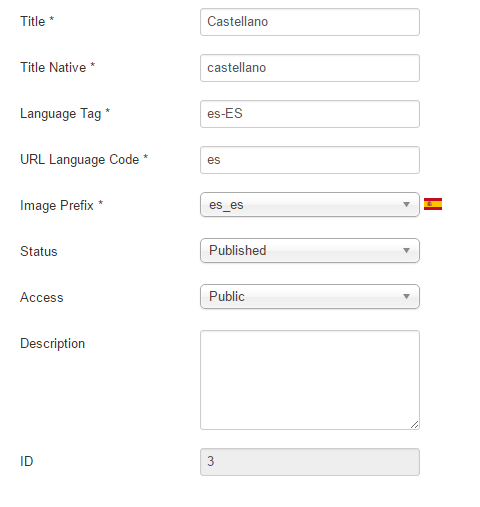Click the URL Language Code input
Image resolution: width=480 pixels, height=507 pixels.
pyautogui.click(x=310, y=160)
